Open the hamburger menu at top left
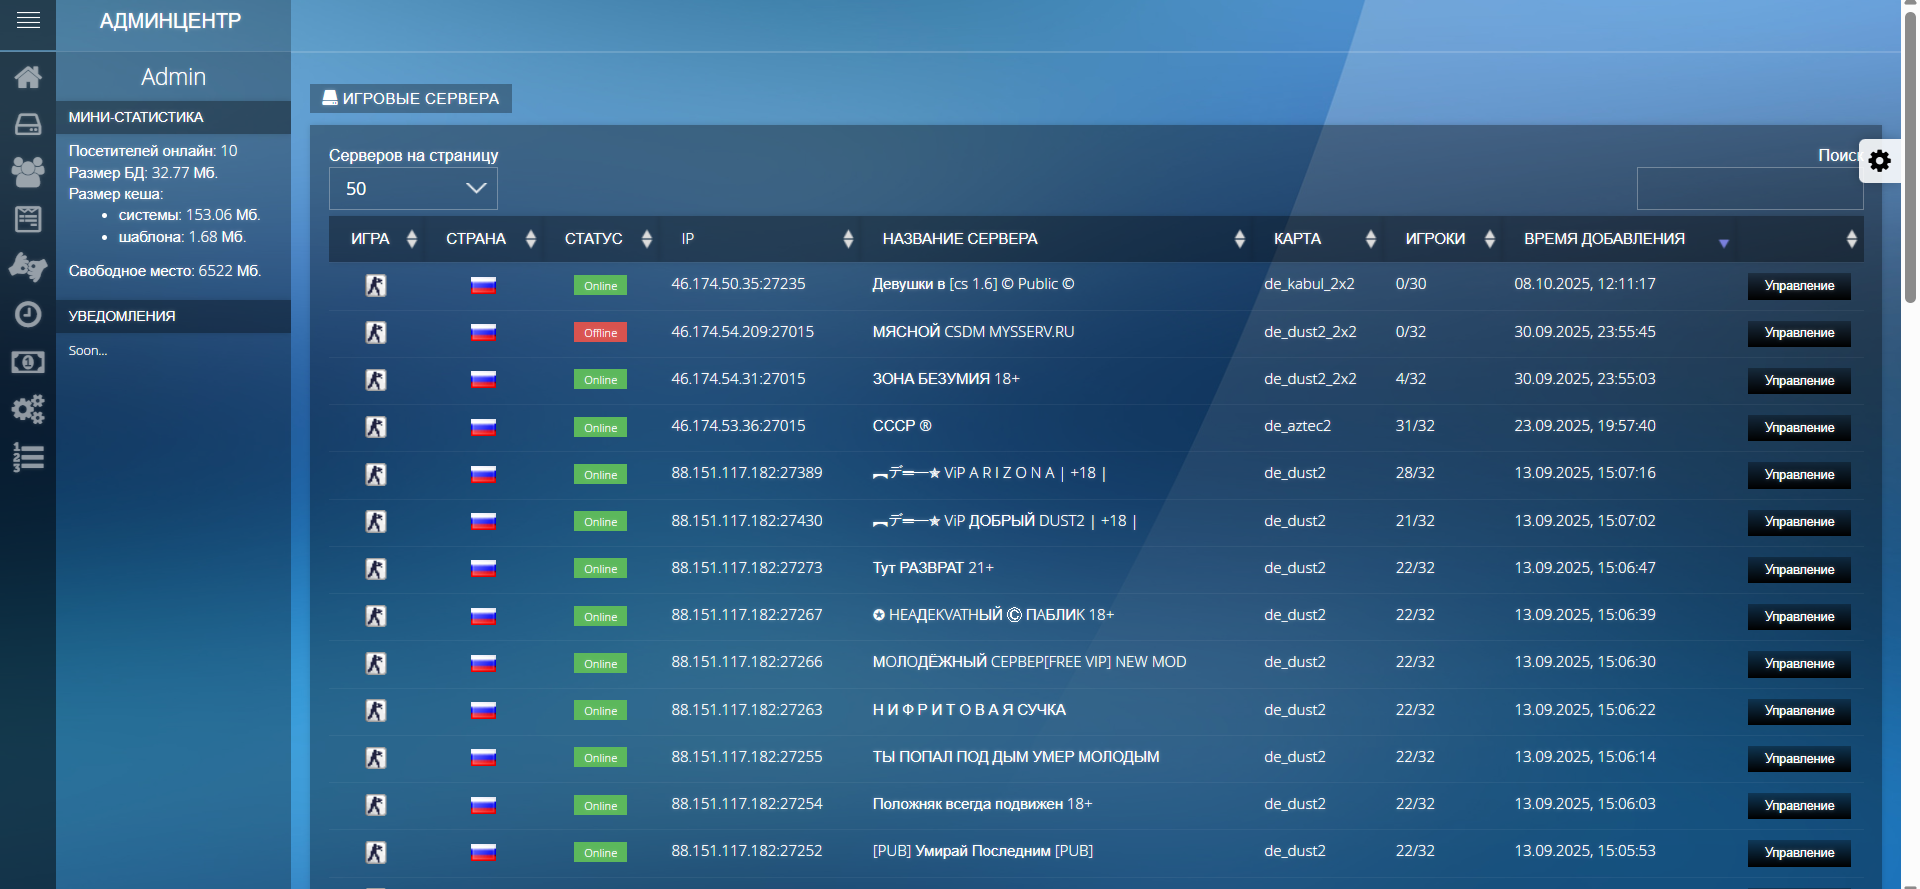The width and height of the screenshot is (1920, 889). pyautogui.click(x=28, y=20)
